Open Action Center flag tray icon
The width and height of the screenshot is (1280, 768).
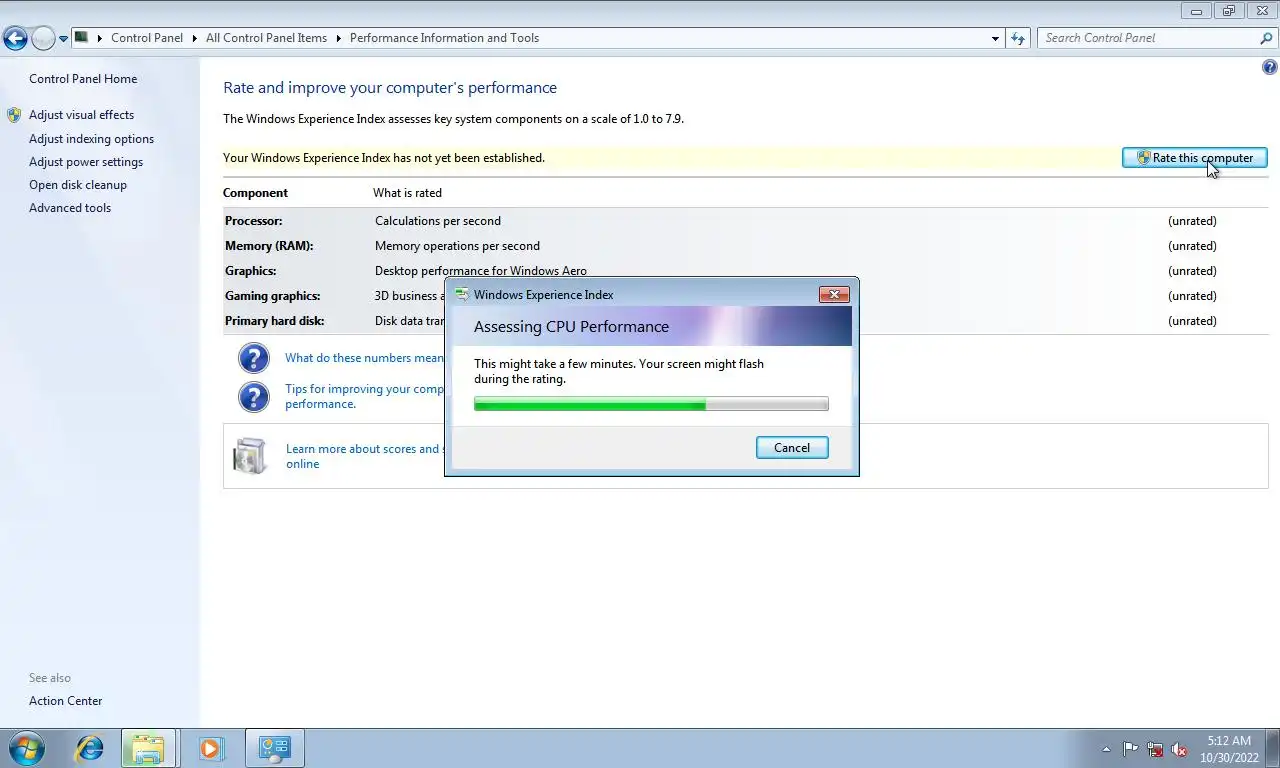pos(1131,749)
